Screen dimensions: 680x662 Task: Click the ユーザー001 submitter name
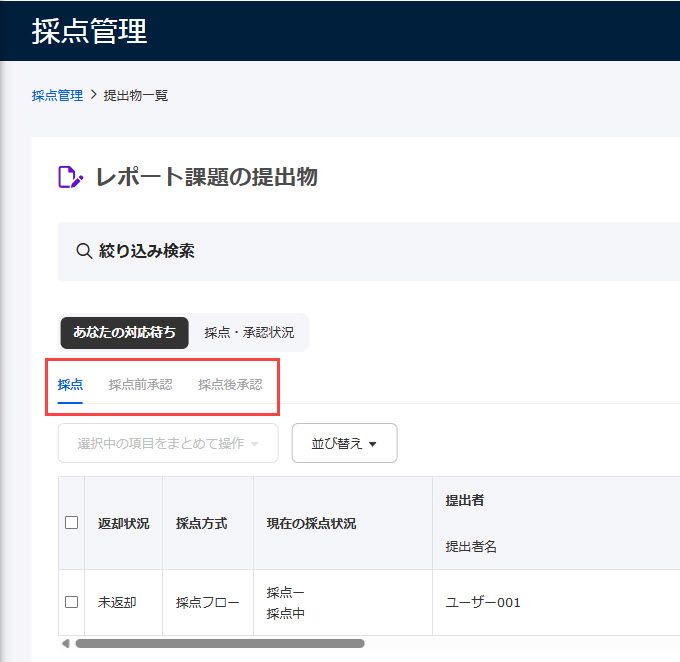tap(483, 602)
